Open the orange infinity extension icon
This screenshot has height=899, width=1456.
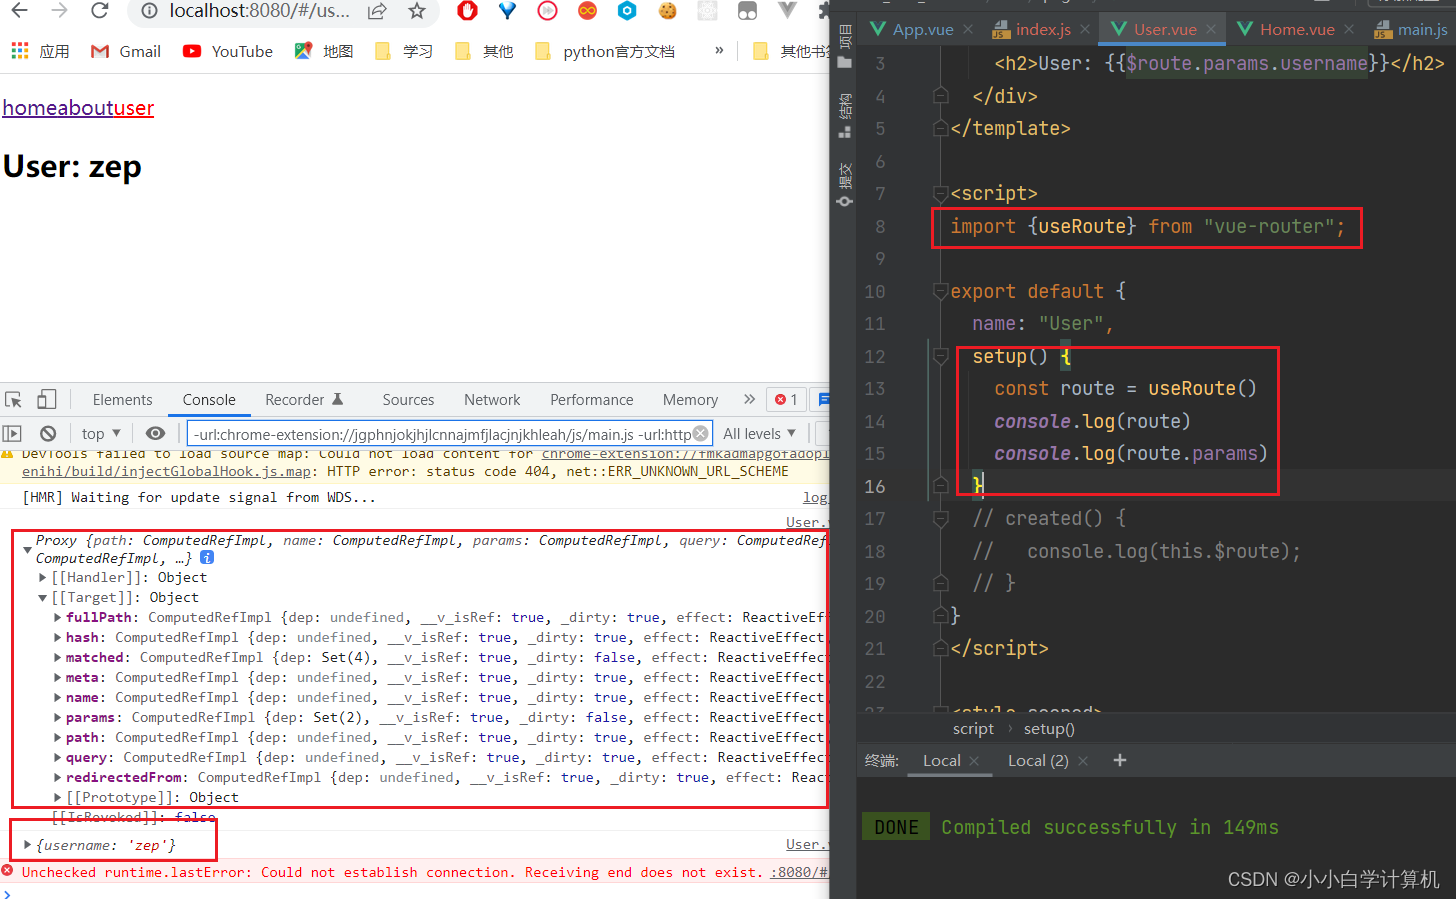[x=587, y=11]
